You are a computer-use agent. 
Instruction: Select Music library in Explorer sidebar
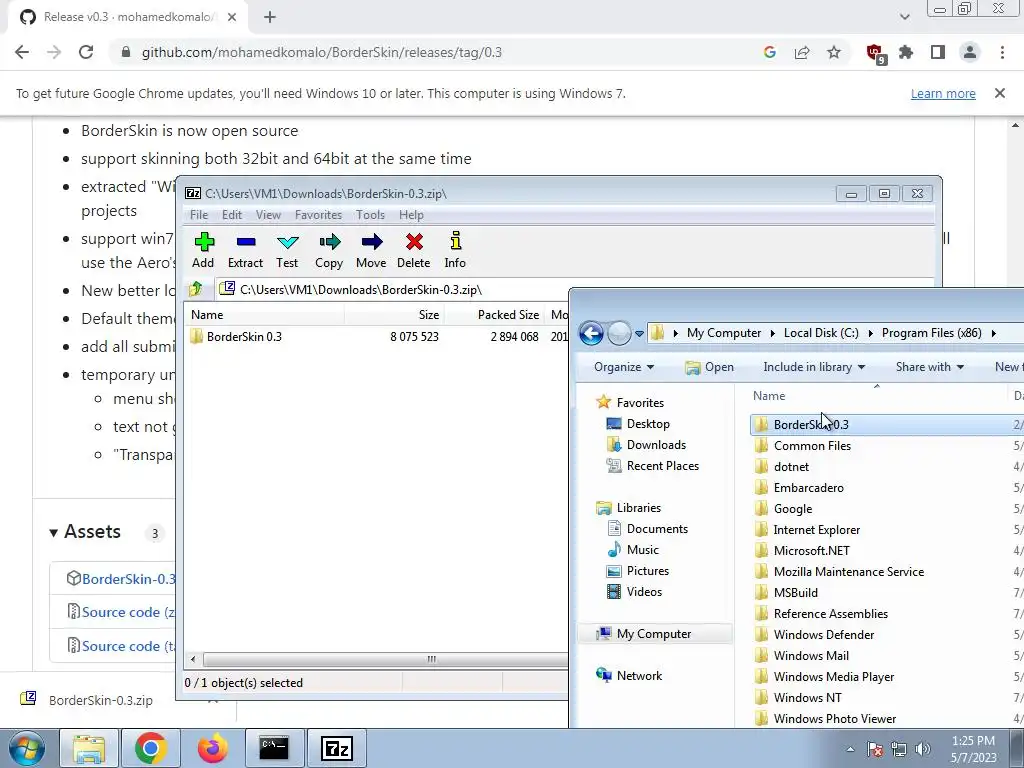coord(633,550)
